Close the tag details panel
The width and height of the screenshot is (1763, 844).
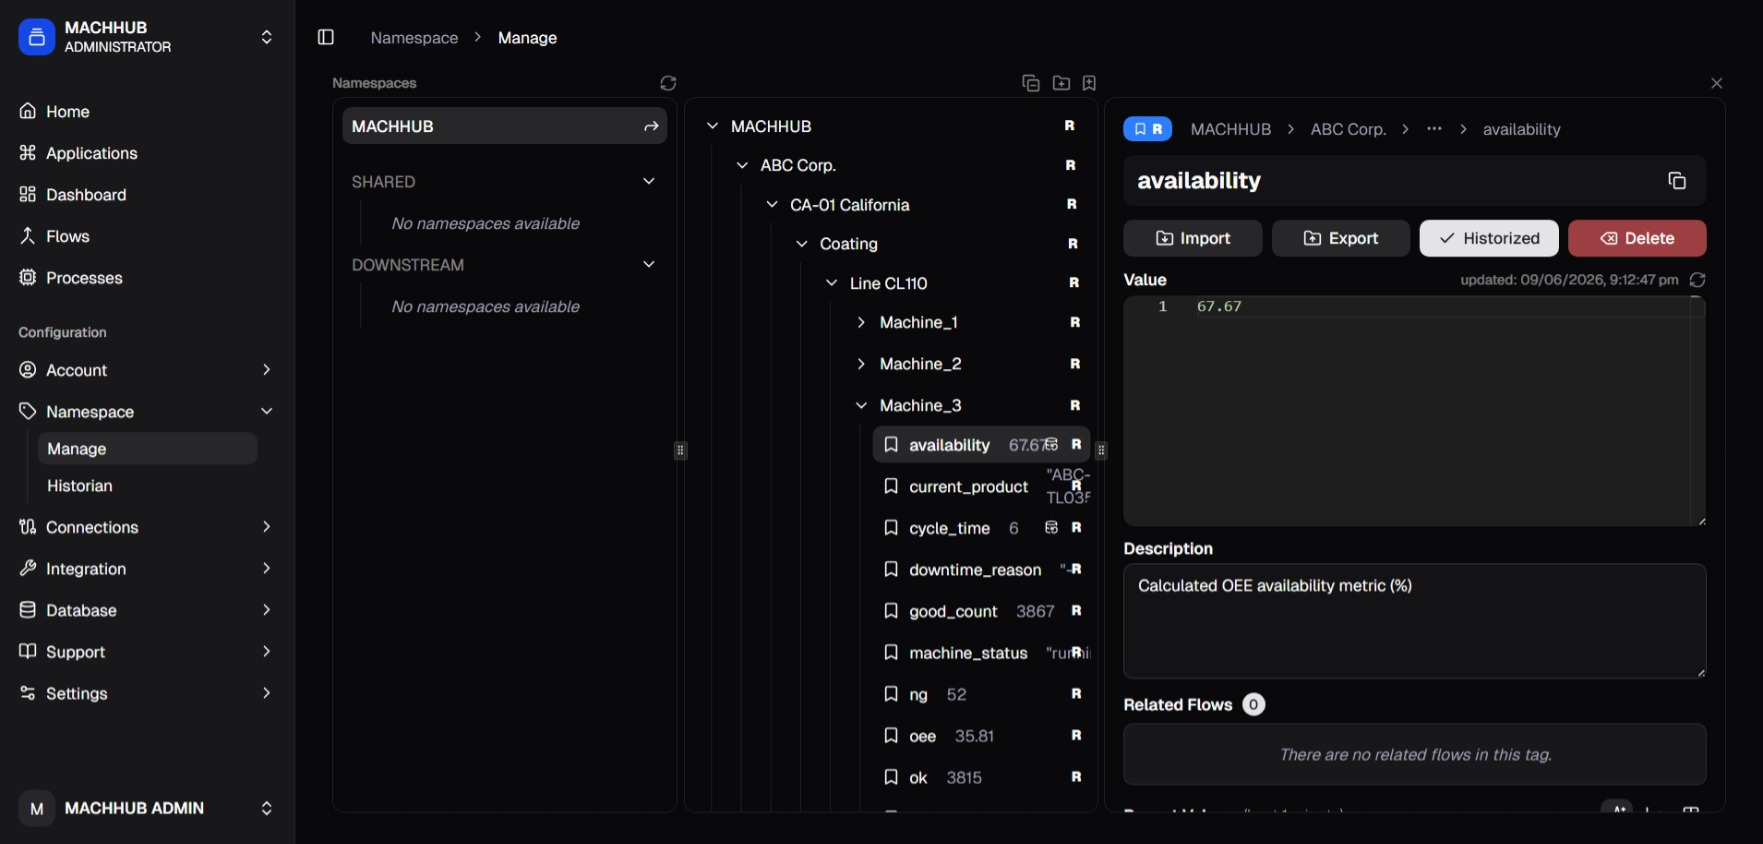click(x=1716, y=83)
